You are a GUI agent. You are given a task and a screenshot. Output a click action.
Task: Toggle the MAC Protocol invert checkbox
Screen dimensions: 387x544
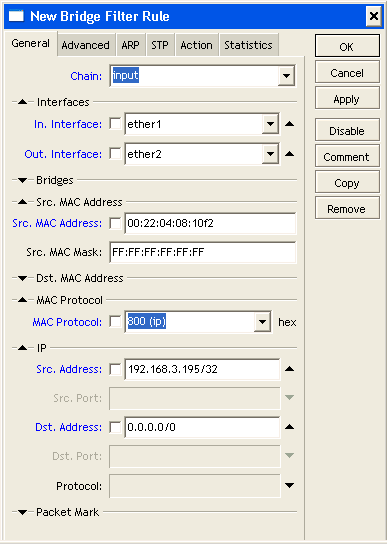coord(115,322)
